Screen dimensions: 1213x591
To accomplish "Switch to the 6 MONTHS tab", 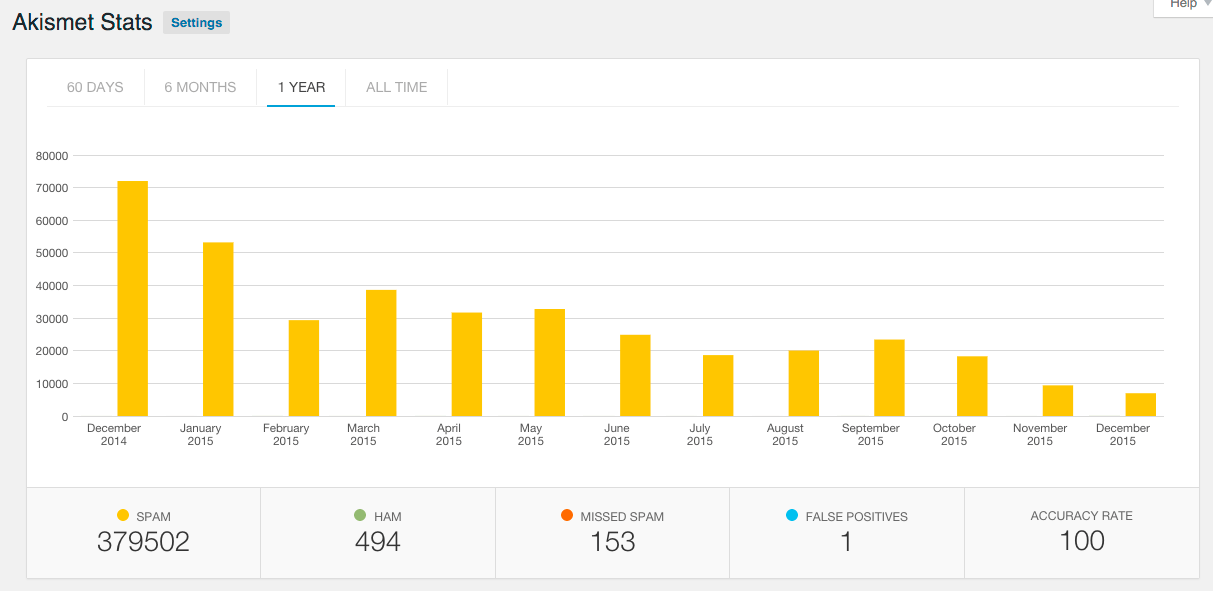I will click(x=200, y=87).
